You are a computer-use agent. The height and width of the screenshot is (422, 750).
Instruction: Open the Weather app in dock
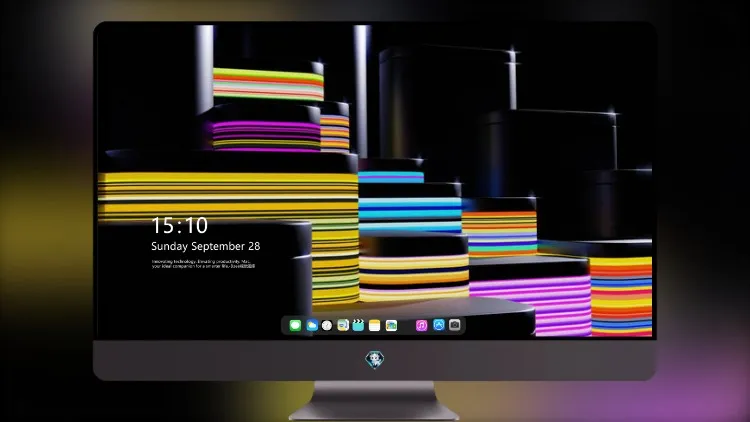[311, 325]
